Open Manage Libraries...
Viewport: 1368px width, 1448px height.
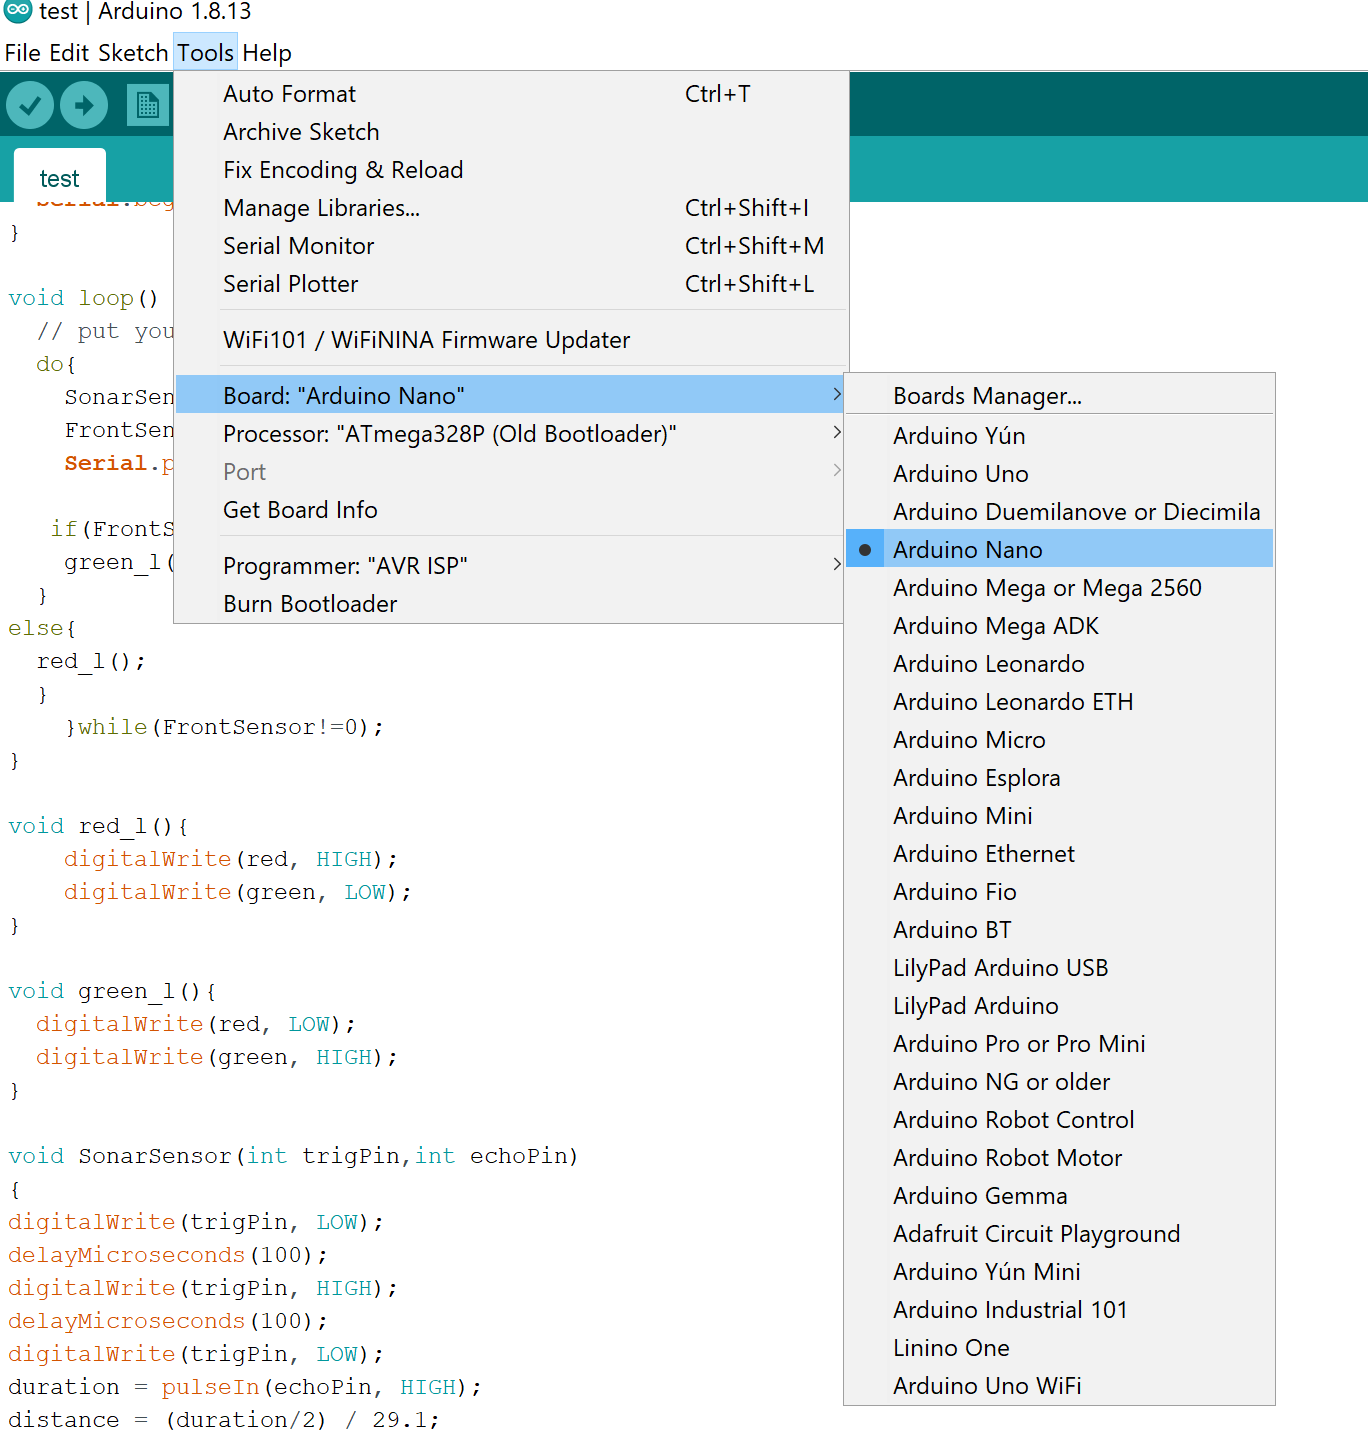point(510,208)
